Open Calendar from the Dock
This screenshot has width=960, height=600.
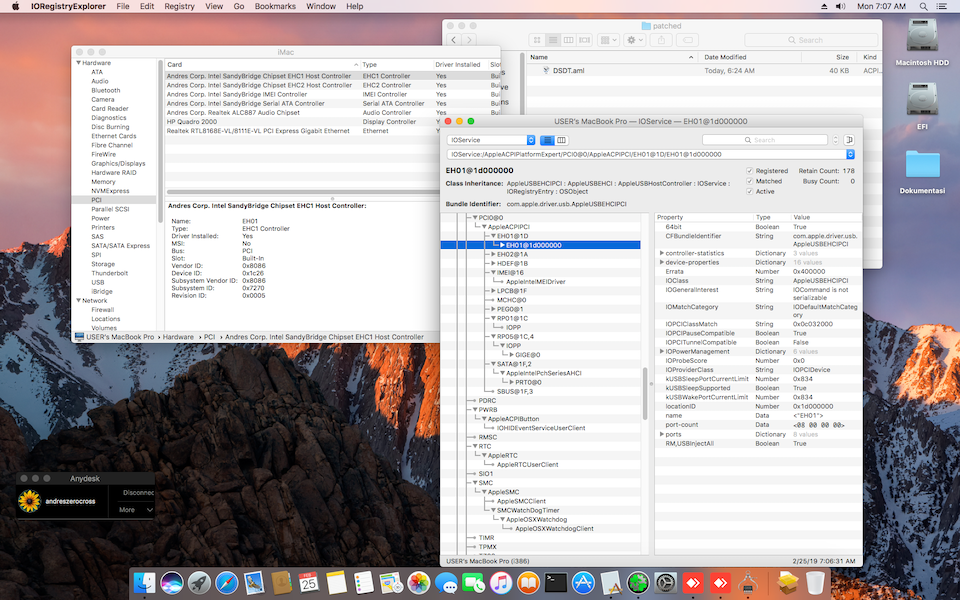pyautogui.click(x=309, y=583)
